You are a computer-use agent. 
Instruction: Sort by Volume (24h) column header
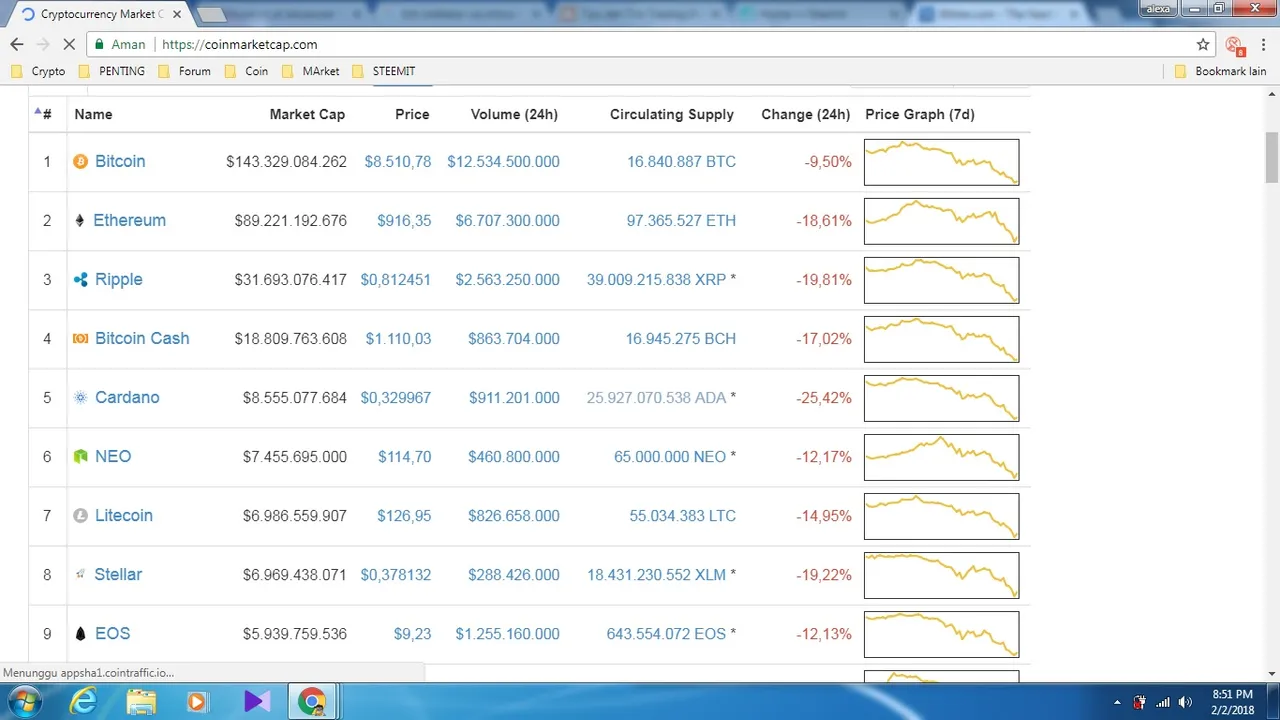click(x=514, y=114)
